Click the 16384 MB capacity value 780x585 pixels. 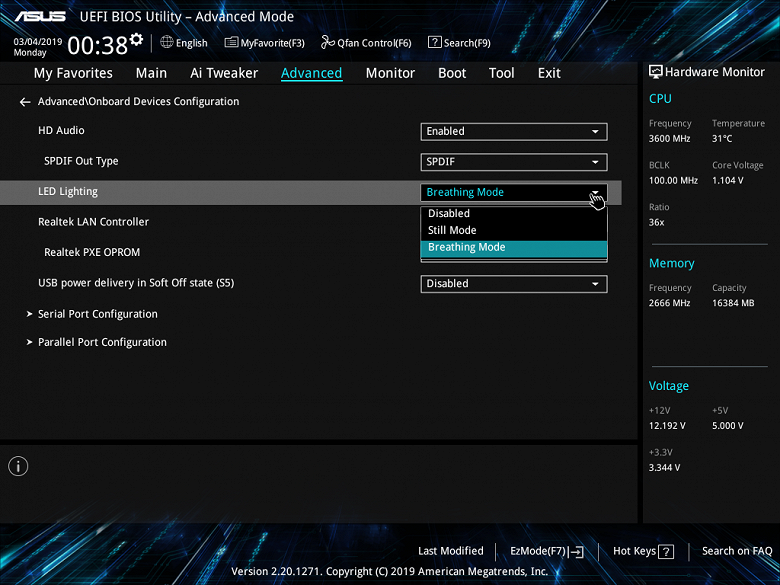[733, 303]
